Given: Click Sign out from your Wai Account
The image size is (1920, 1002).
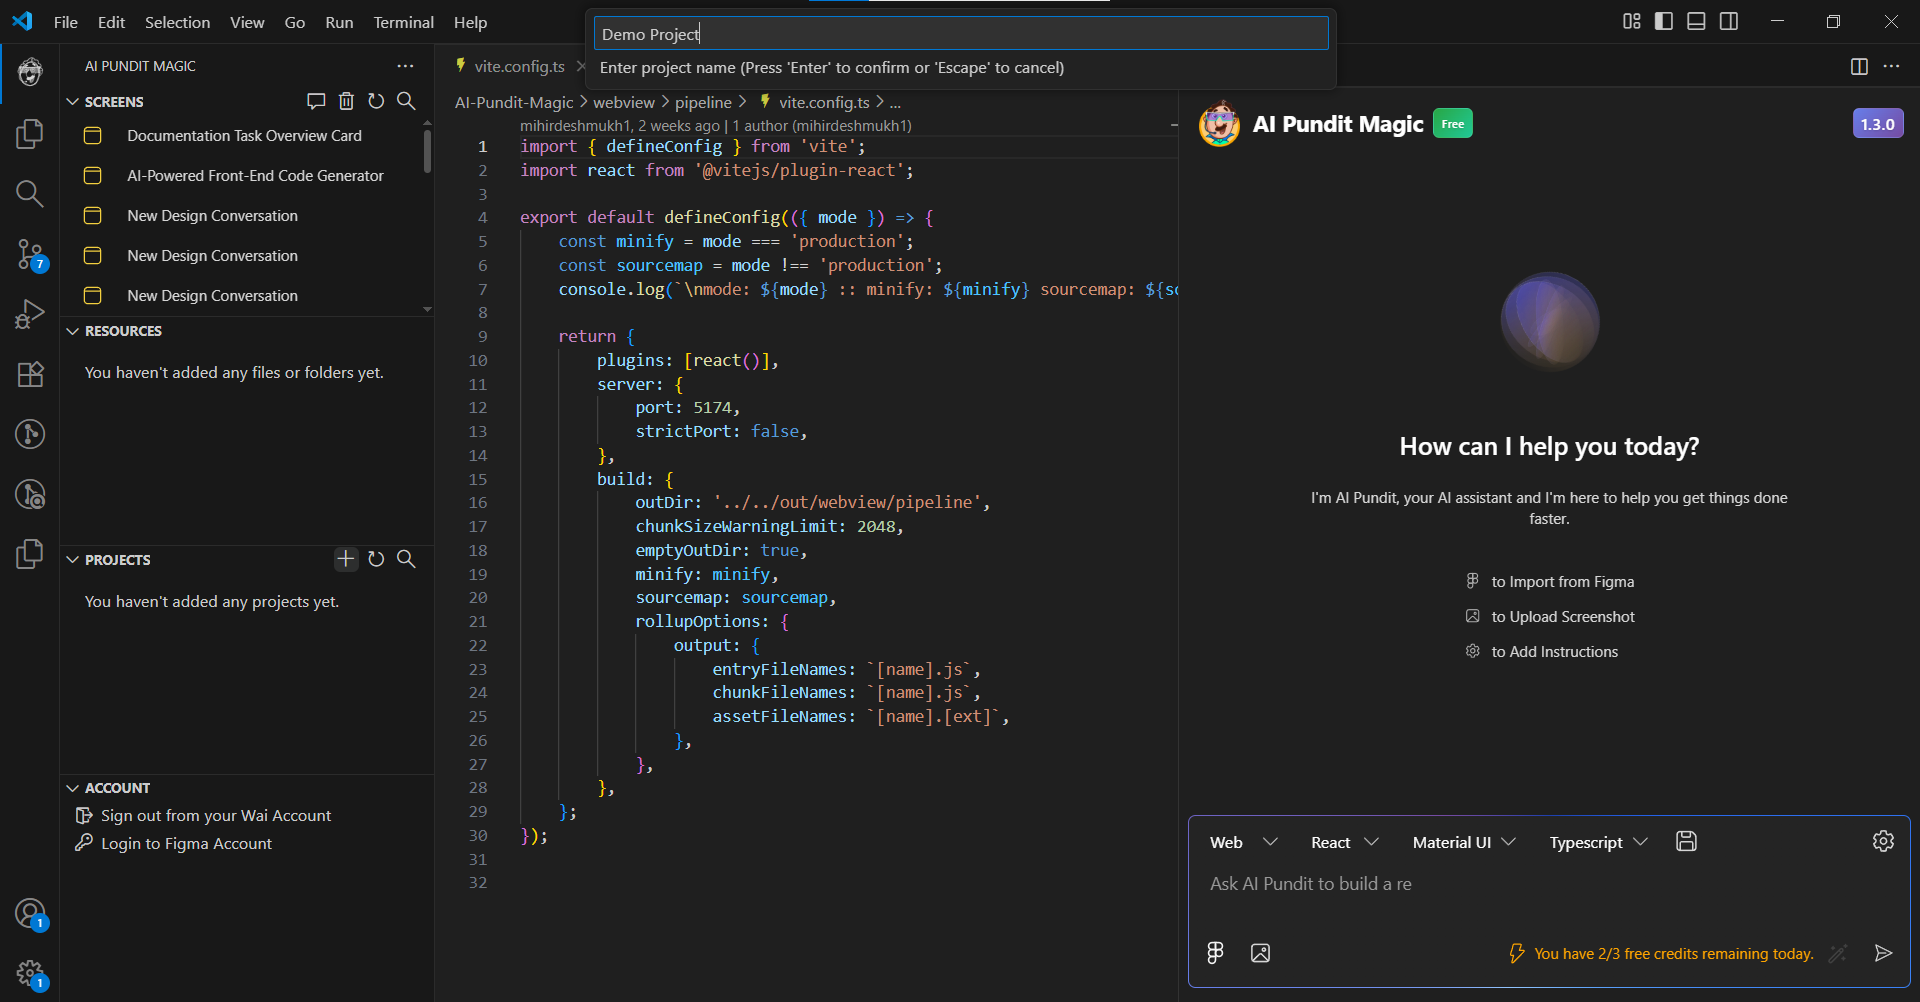Looking at the screenshot, I should point(215,815).
